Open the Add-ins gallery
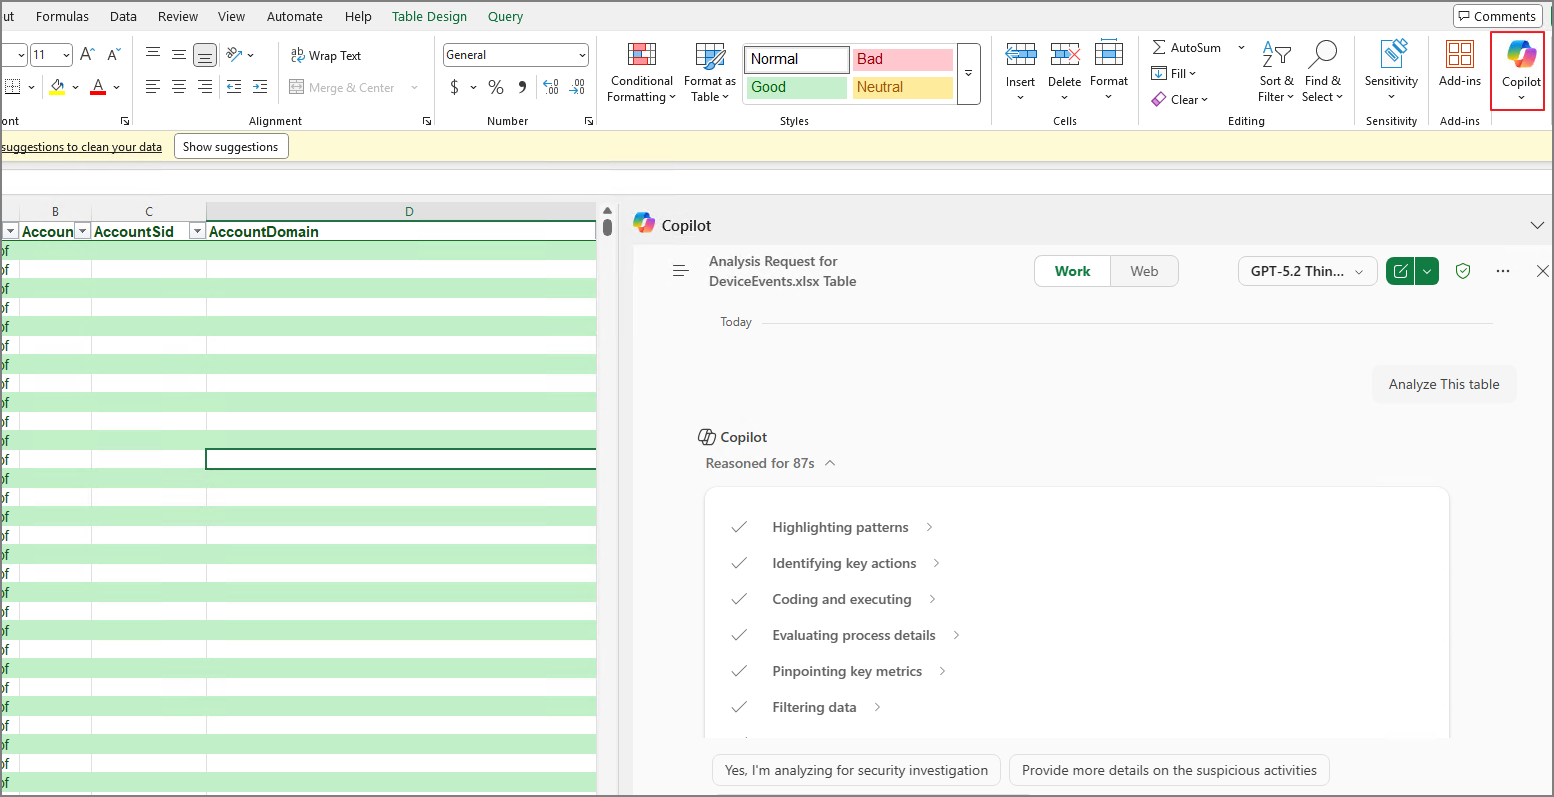This screenshot has width=1554, height=797. pyautogui.click(x=1460, y=64)
